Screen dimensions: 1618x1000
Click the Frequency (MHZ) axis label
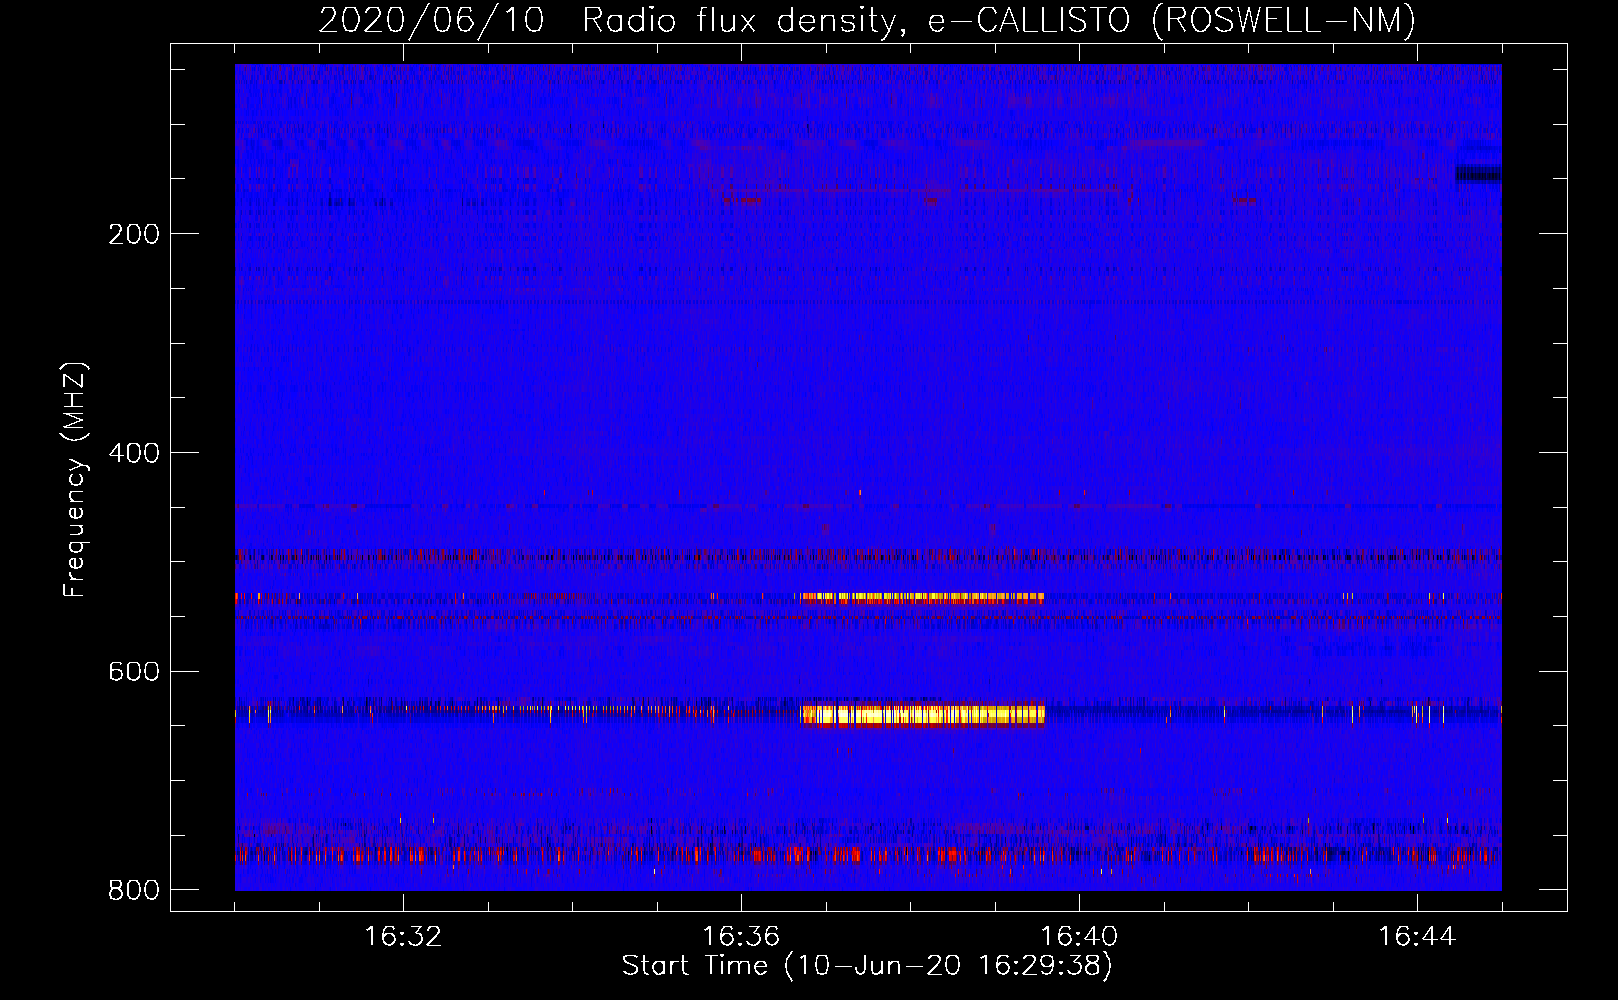click(75, 480)
